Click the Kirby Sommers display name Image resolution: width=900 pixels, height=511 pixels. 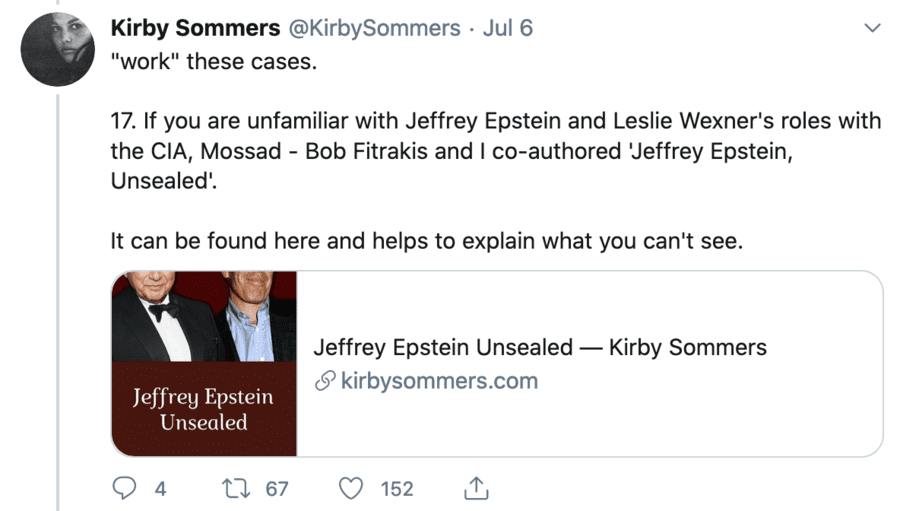(196, 28)
